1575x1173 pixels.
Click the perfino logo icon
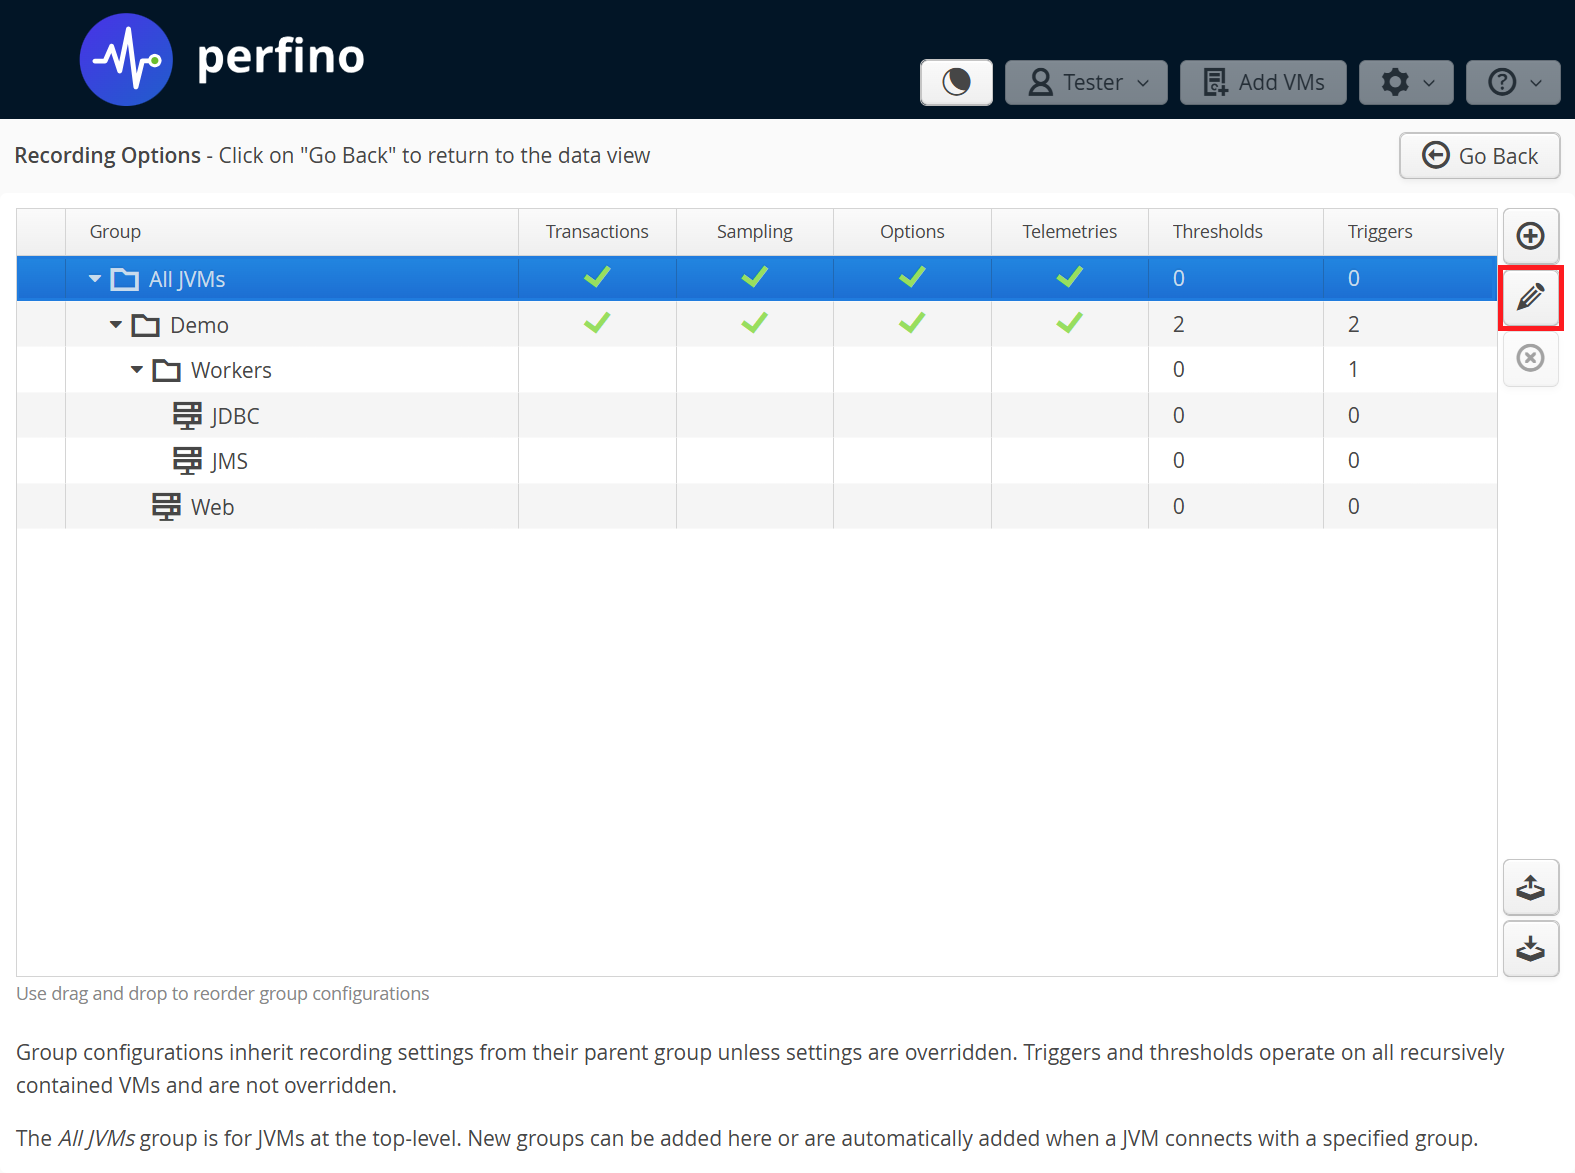pos(126,60)
